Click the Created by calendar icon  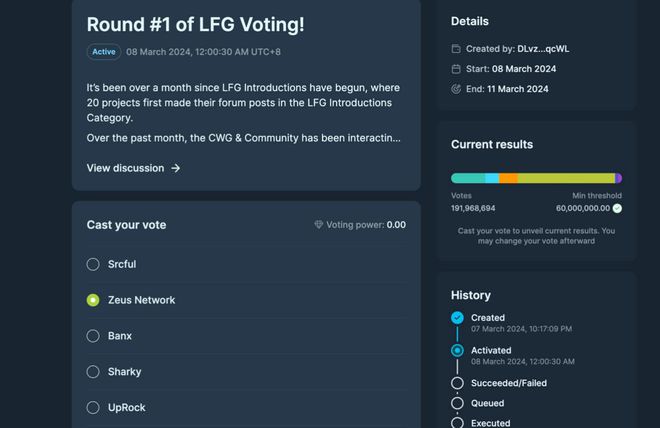[456, 49]
